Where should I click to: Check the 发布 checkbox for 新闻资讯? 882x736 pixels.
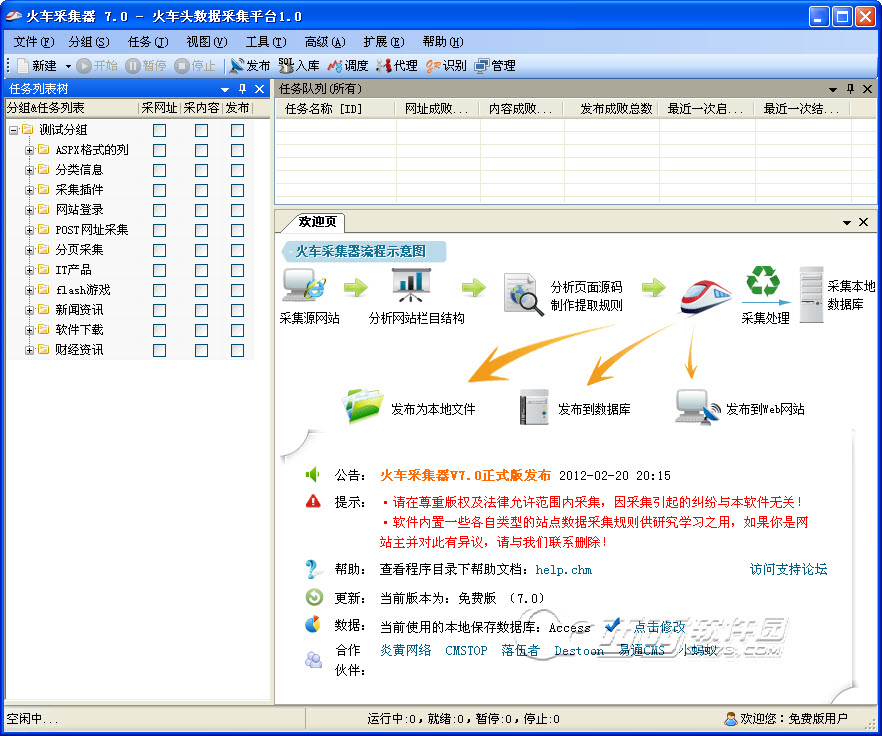pyautogui.click(x=237, y=310)
